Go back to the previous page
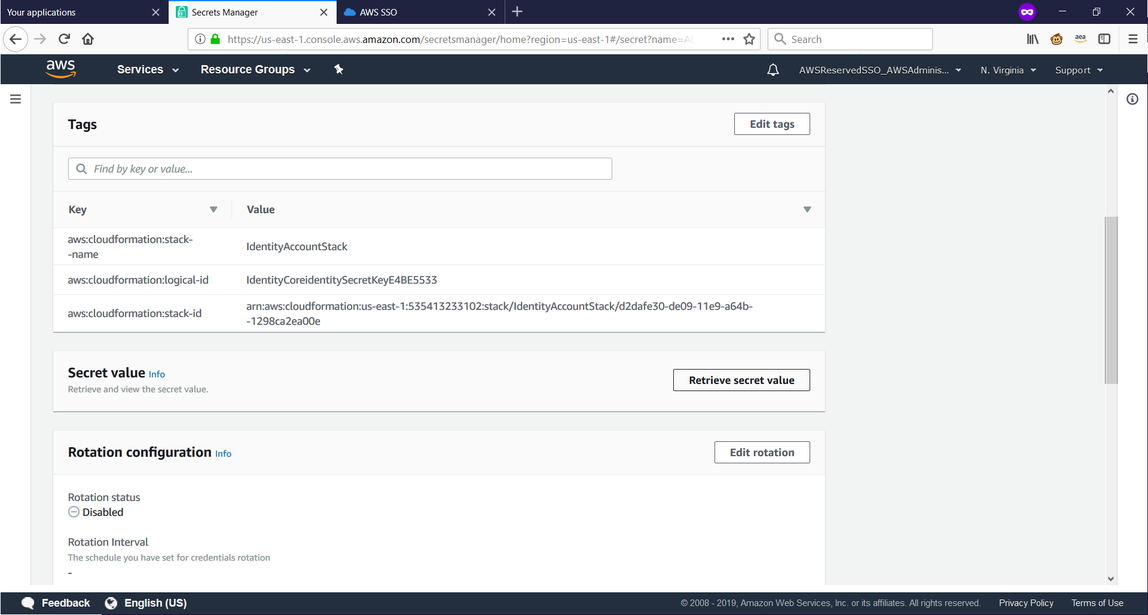 click(x=16, y=39)
